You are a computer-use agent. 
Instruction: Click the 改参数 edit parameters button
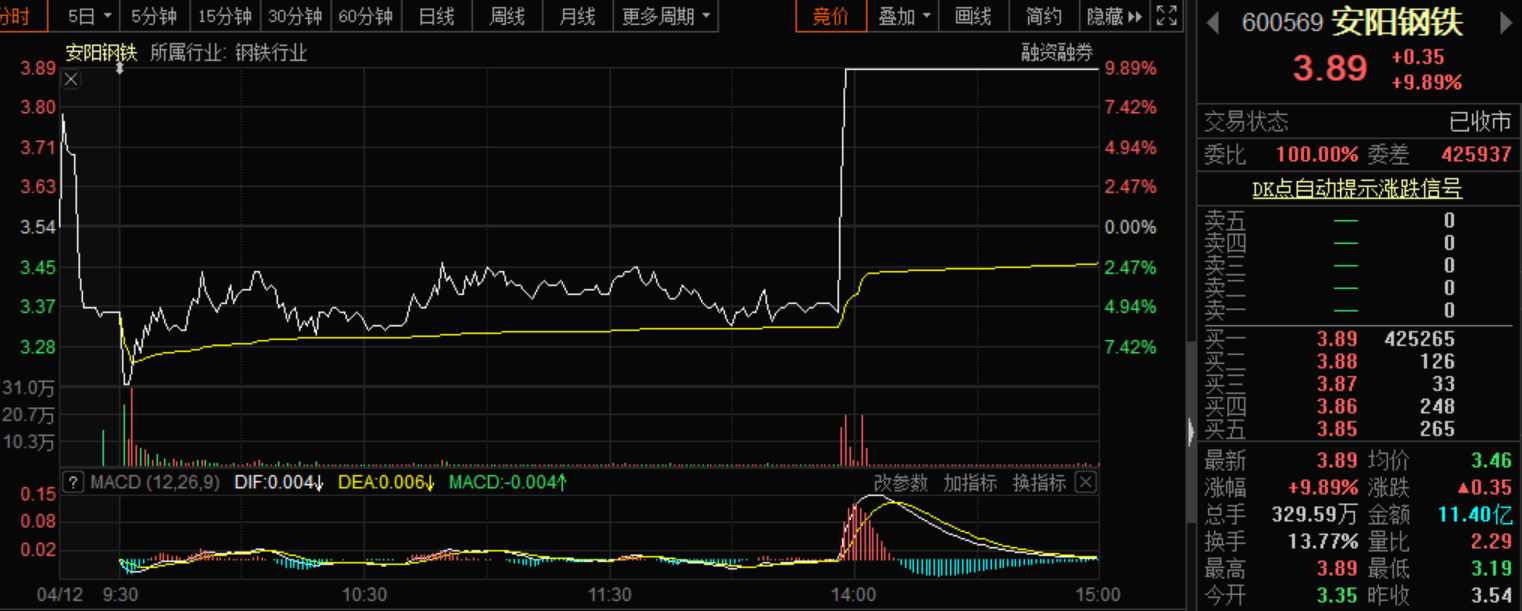point(901,483)
